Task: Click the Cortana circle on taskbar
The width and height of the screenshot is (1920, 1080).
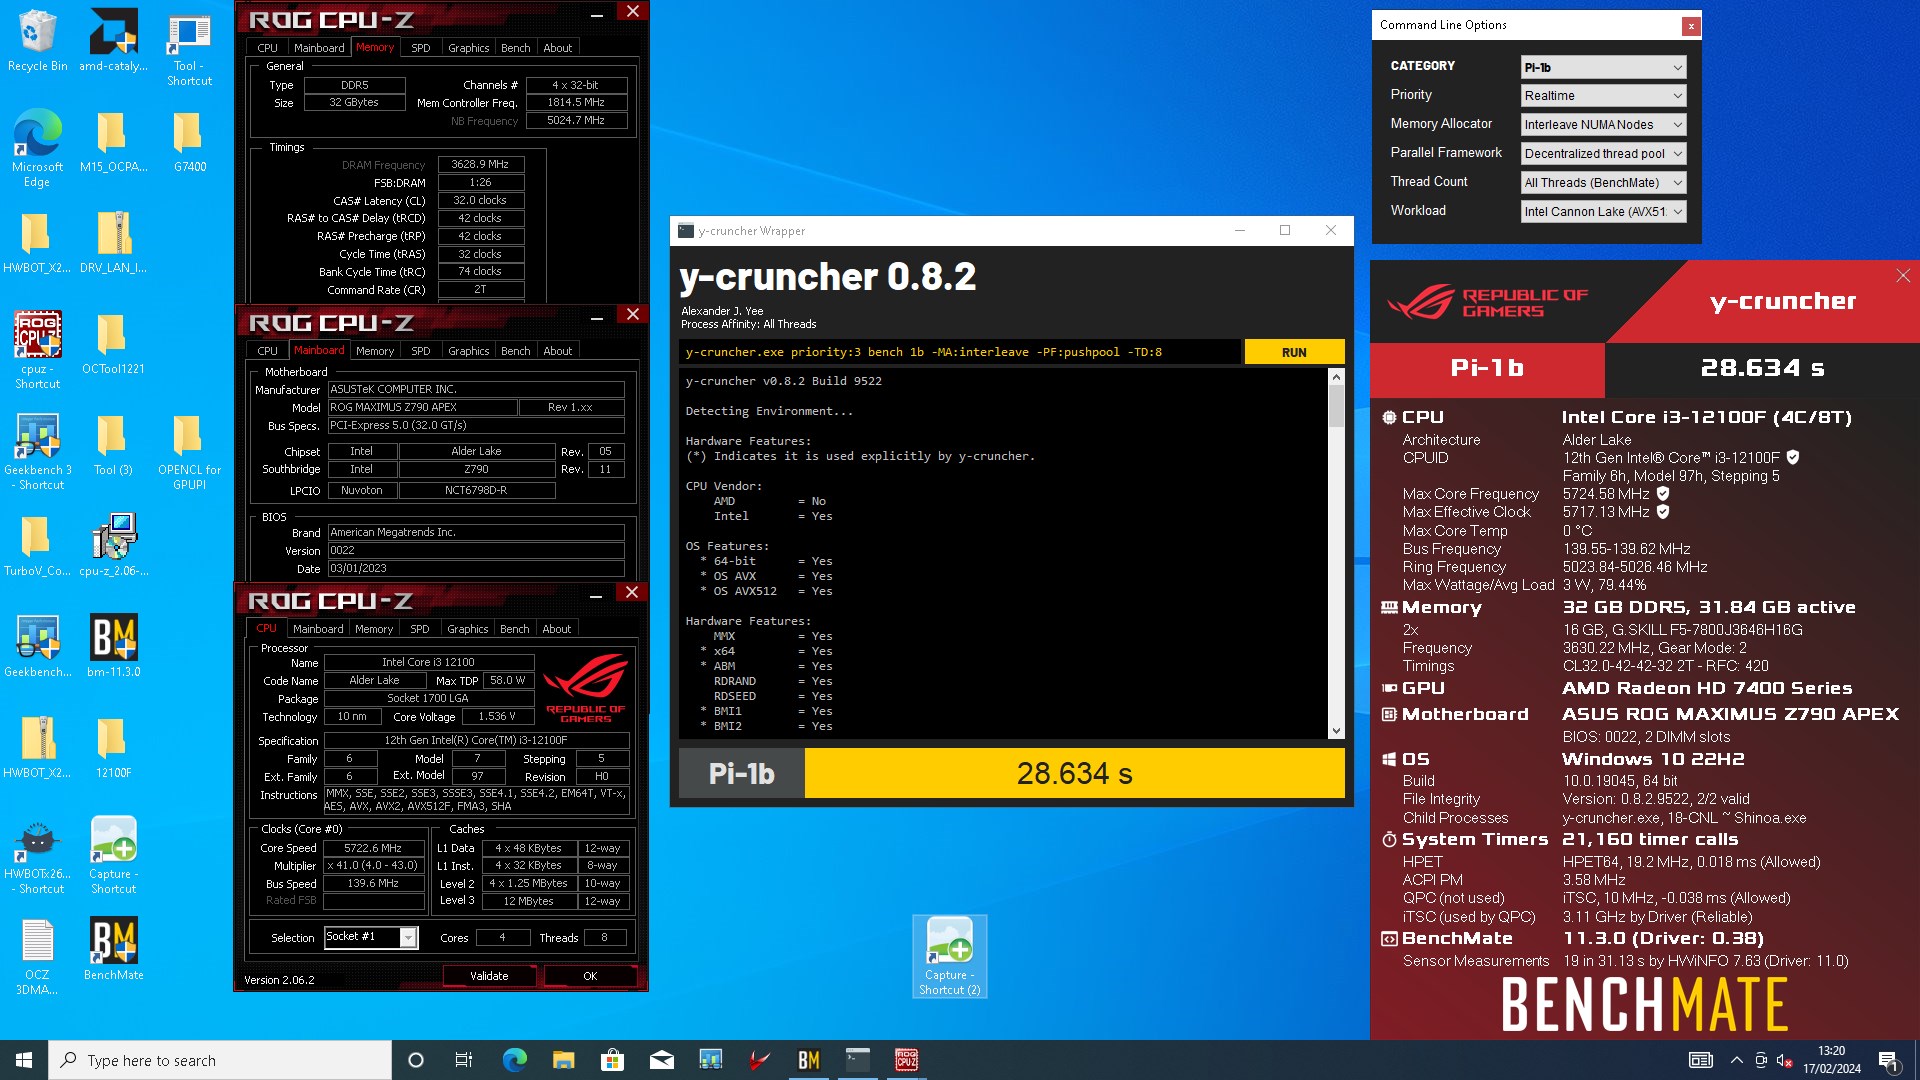Action: pos(416,1060)
